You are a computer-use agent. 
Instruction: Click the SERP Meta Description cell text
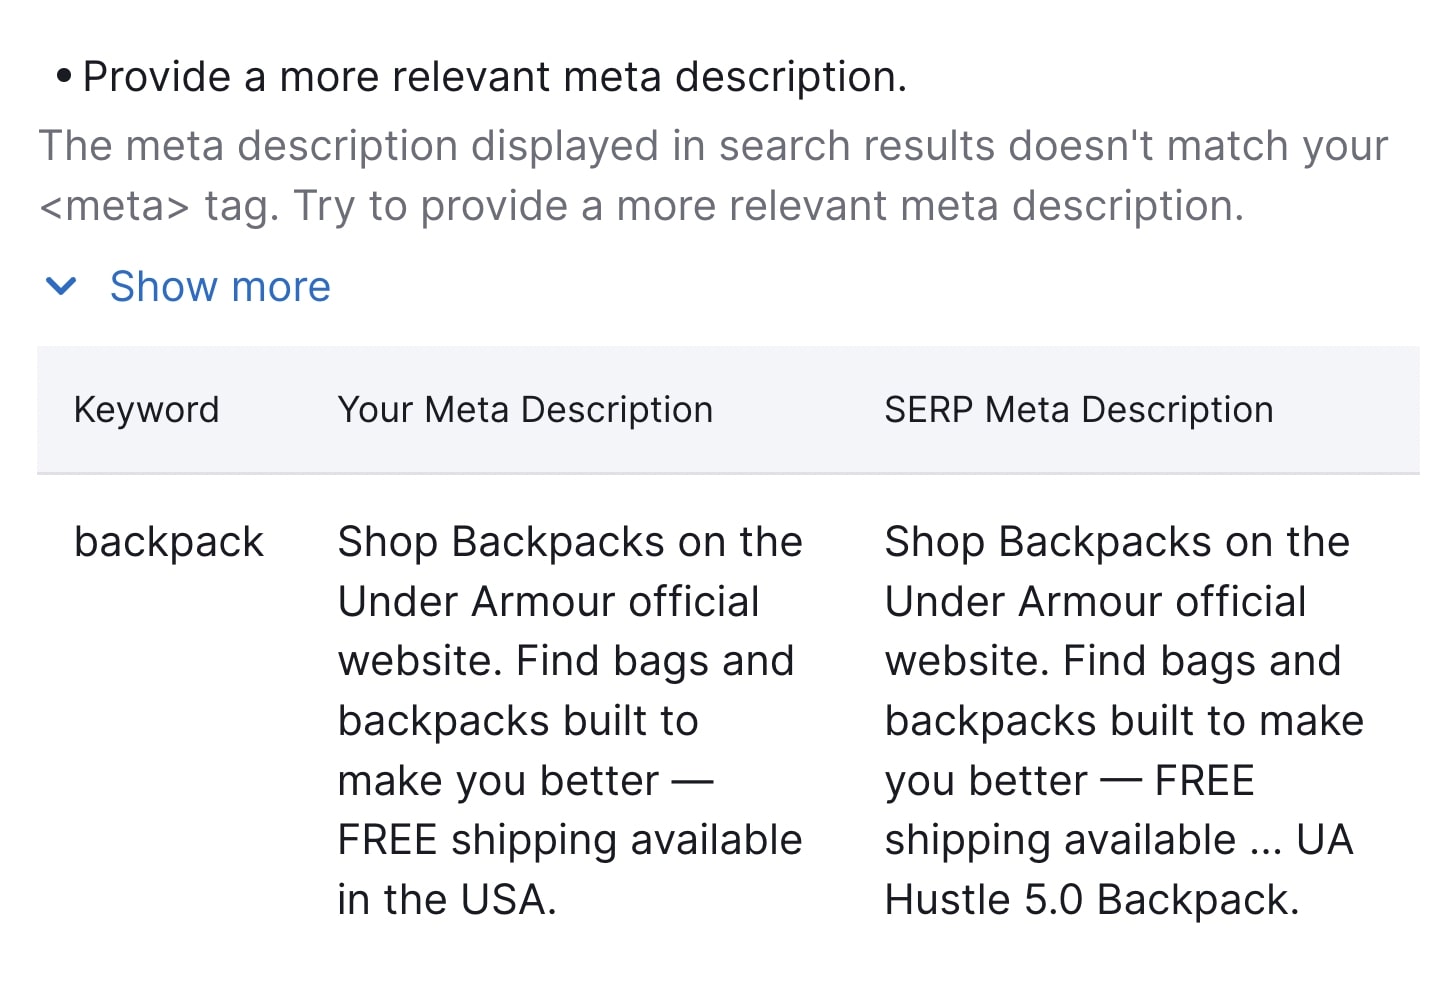1122,720
